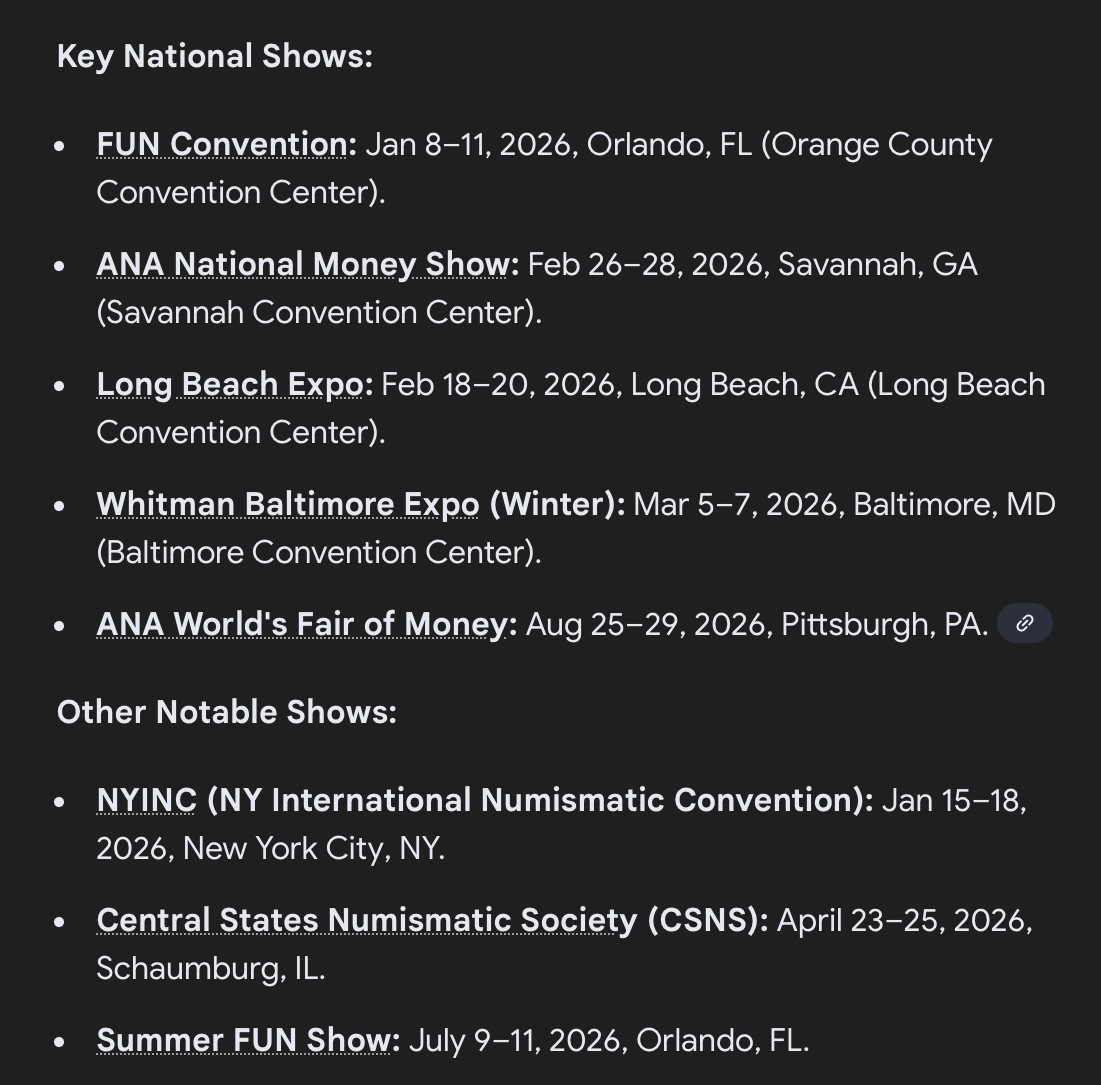Click the Savannah Convention Center text
This screenshot has height=1085, width=1101.
[318, 313]
